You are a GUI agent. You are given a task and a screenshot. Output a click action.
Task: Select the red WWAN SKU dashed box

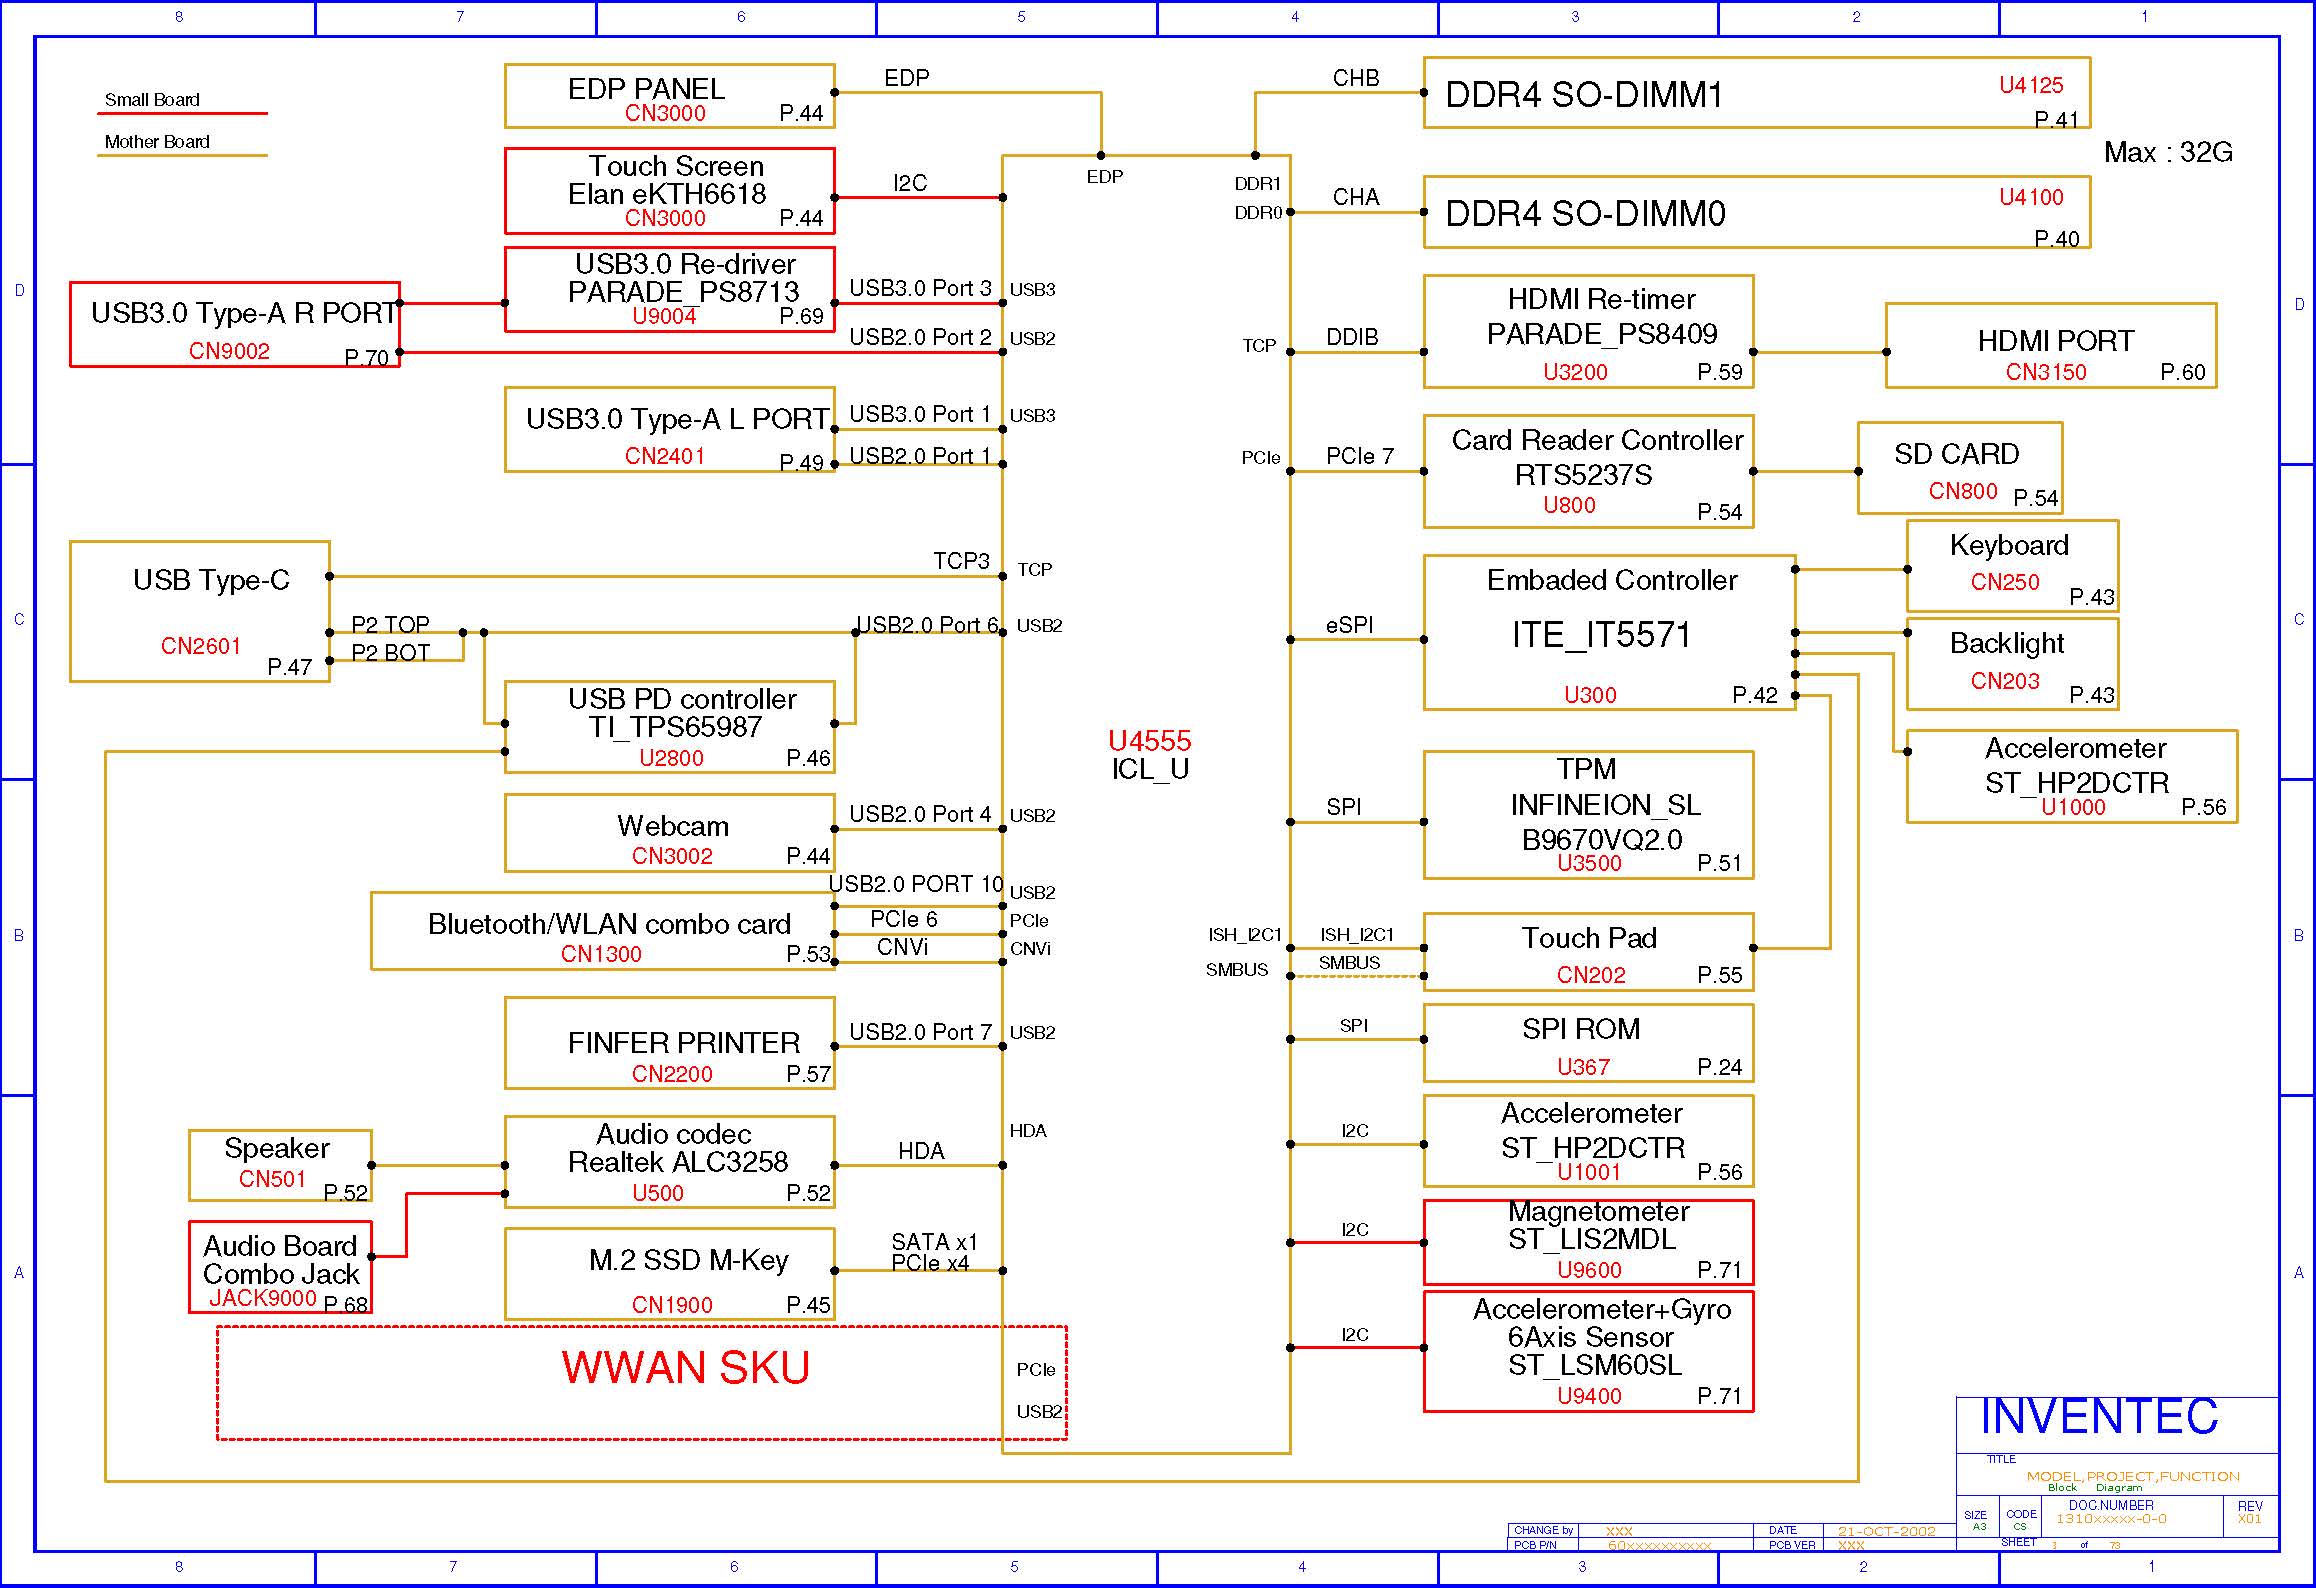click(685, 1368)
